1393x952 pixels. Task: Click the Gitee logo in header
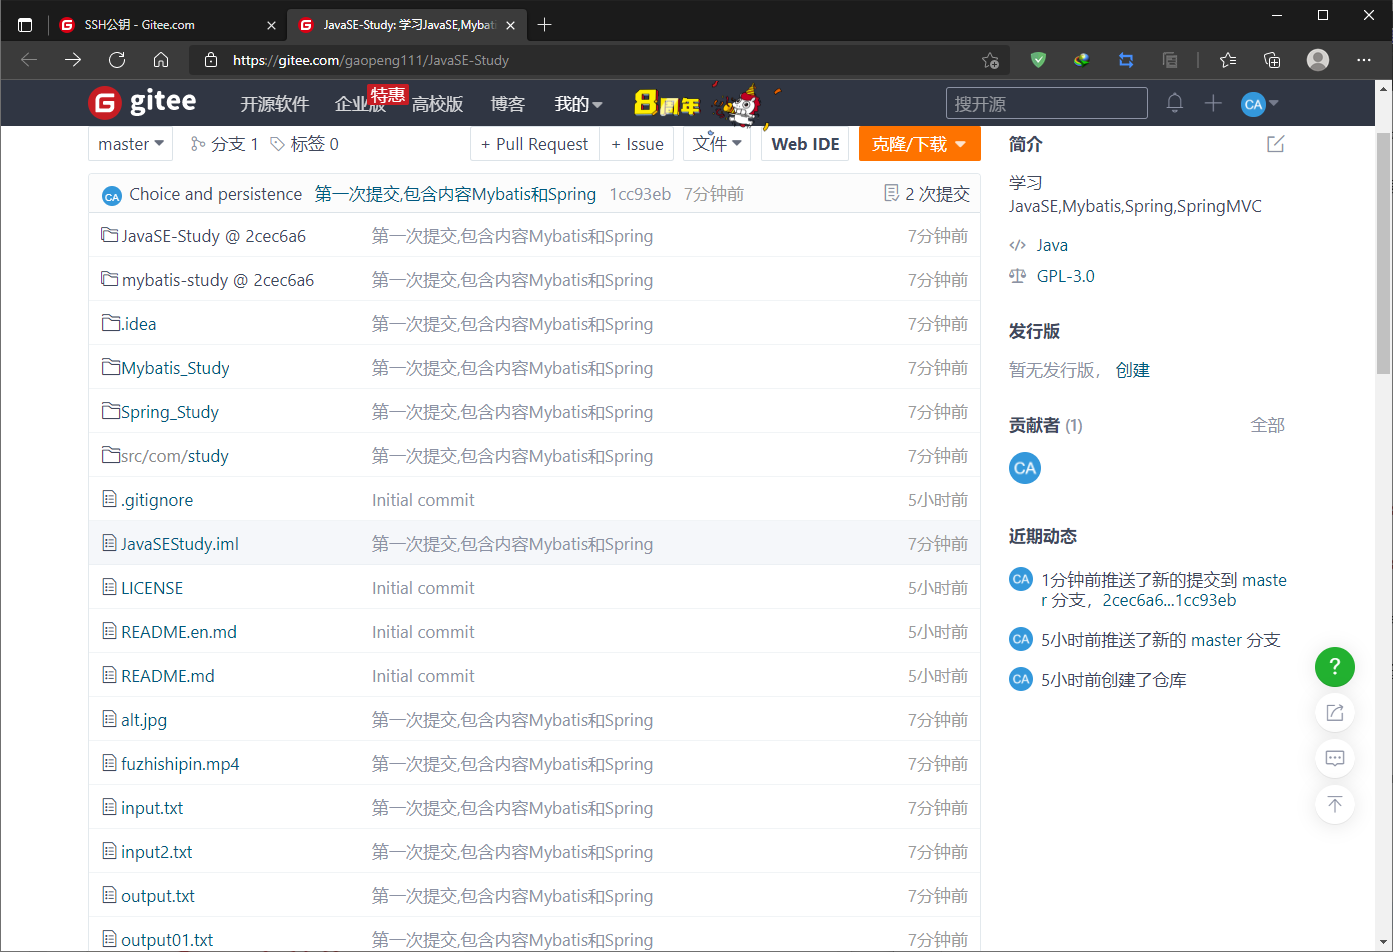(x=143, y=102)
